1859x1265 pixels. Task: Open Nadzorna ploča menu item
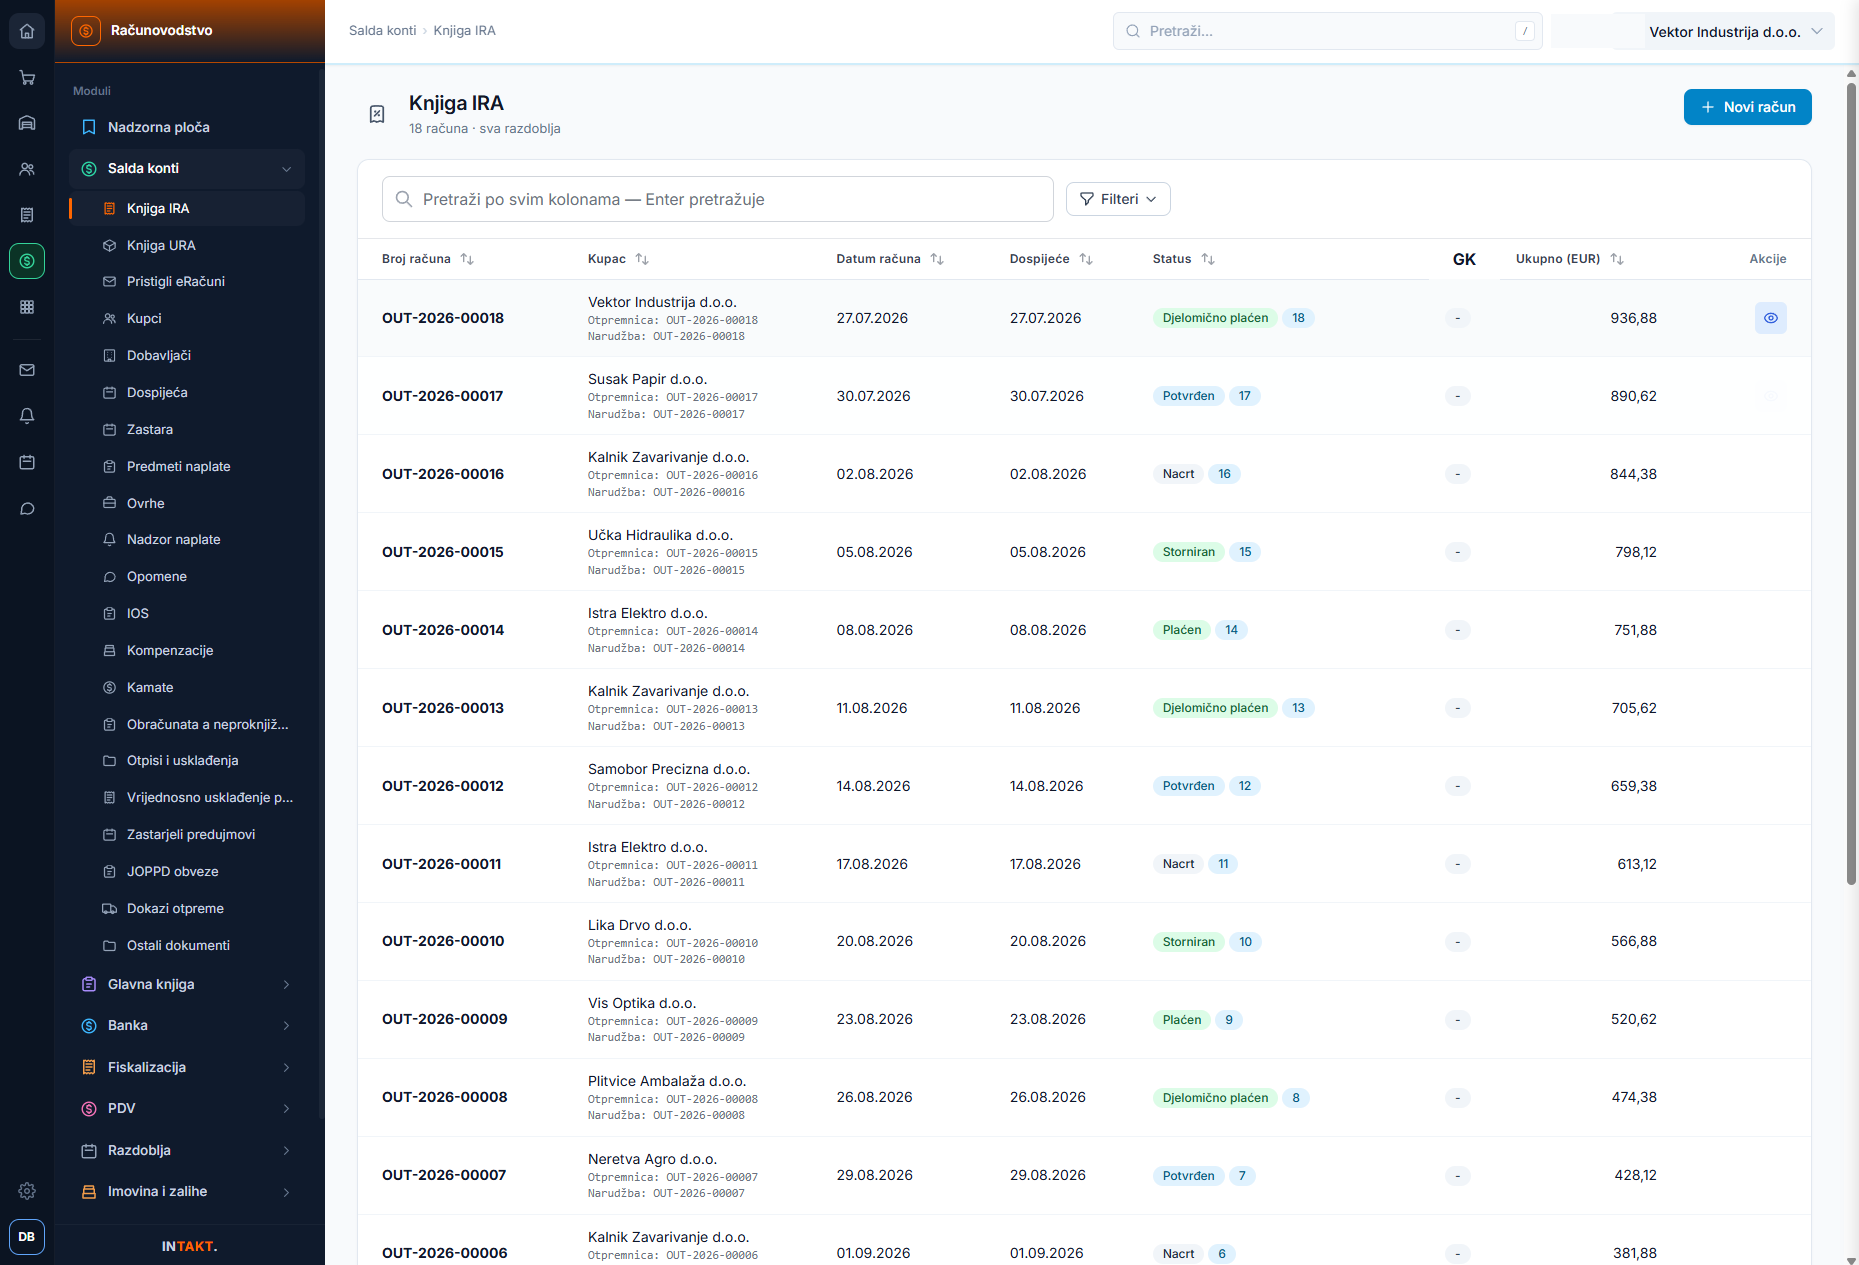pos(187,128)
